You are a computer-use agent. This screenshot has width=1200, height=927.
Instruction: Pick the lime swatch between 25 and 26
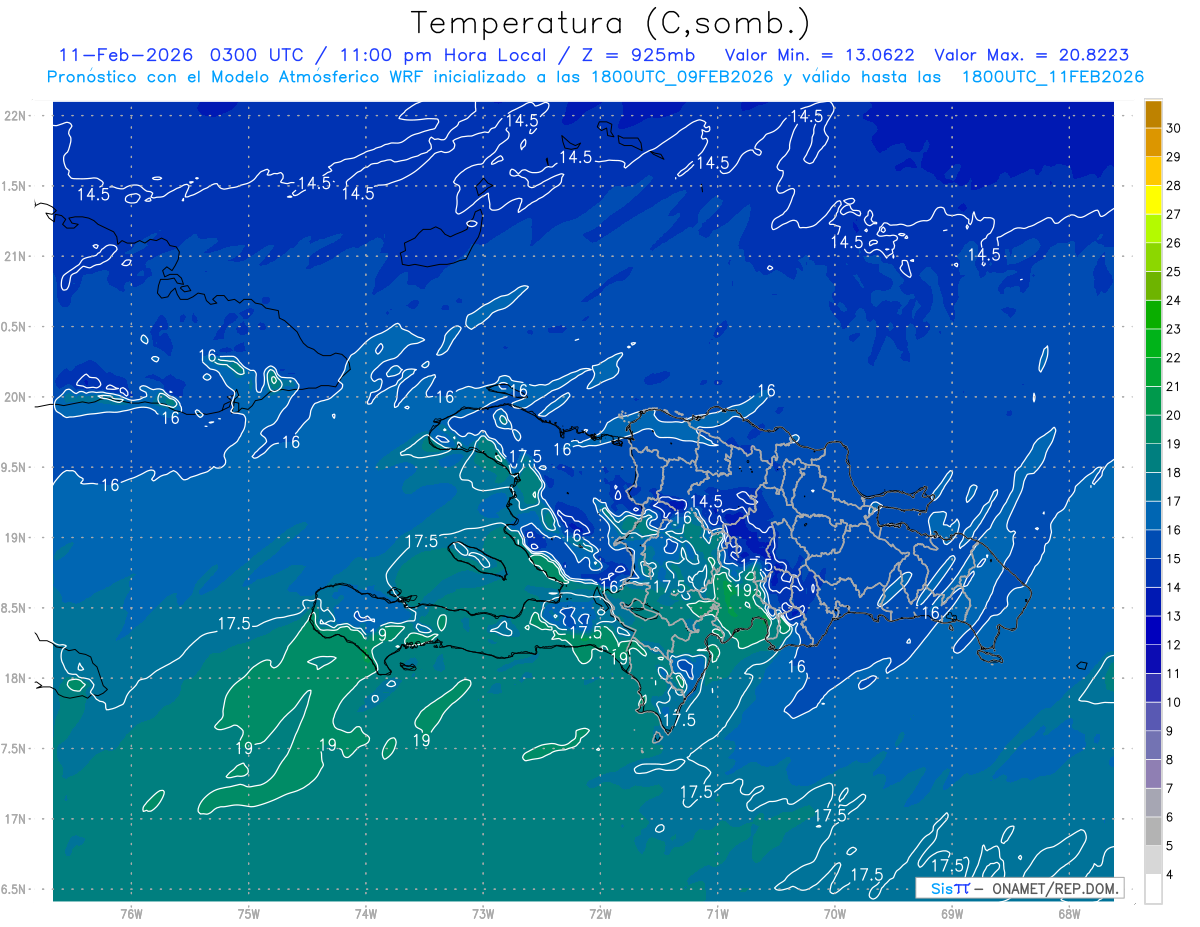click(1153, 258)
